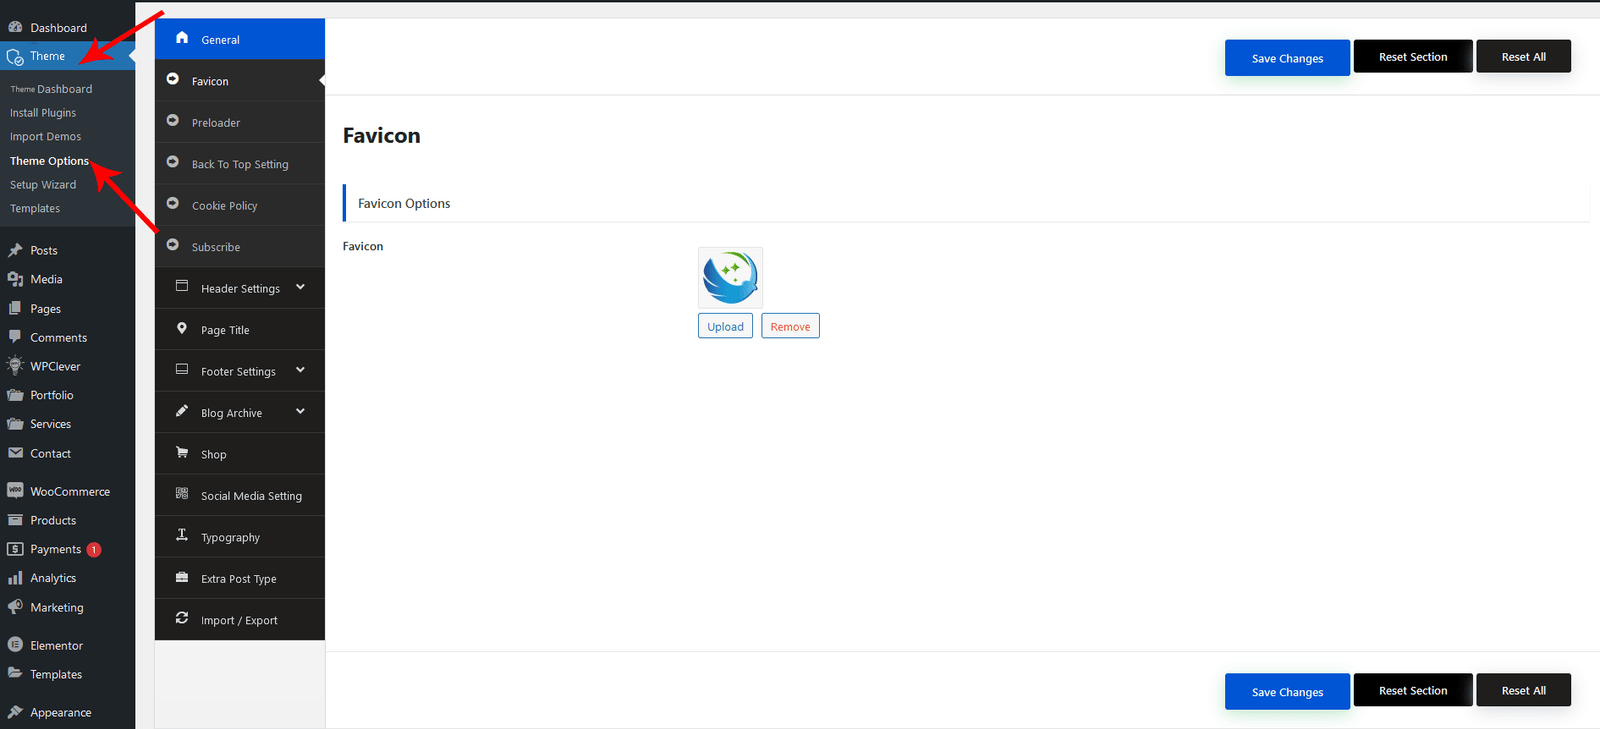Open the Preloader settings tab
This screenshot has height=729, width=1600.
tap(216, 123)
